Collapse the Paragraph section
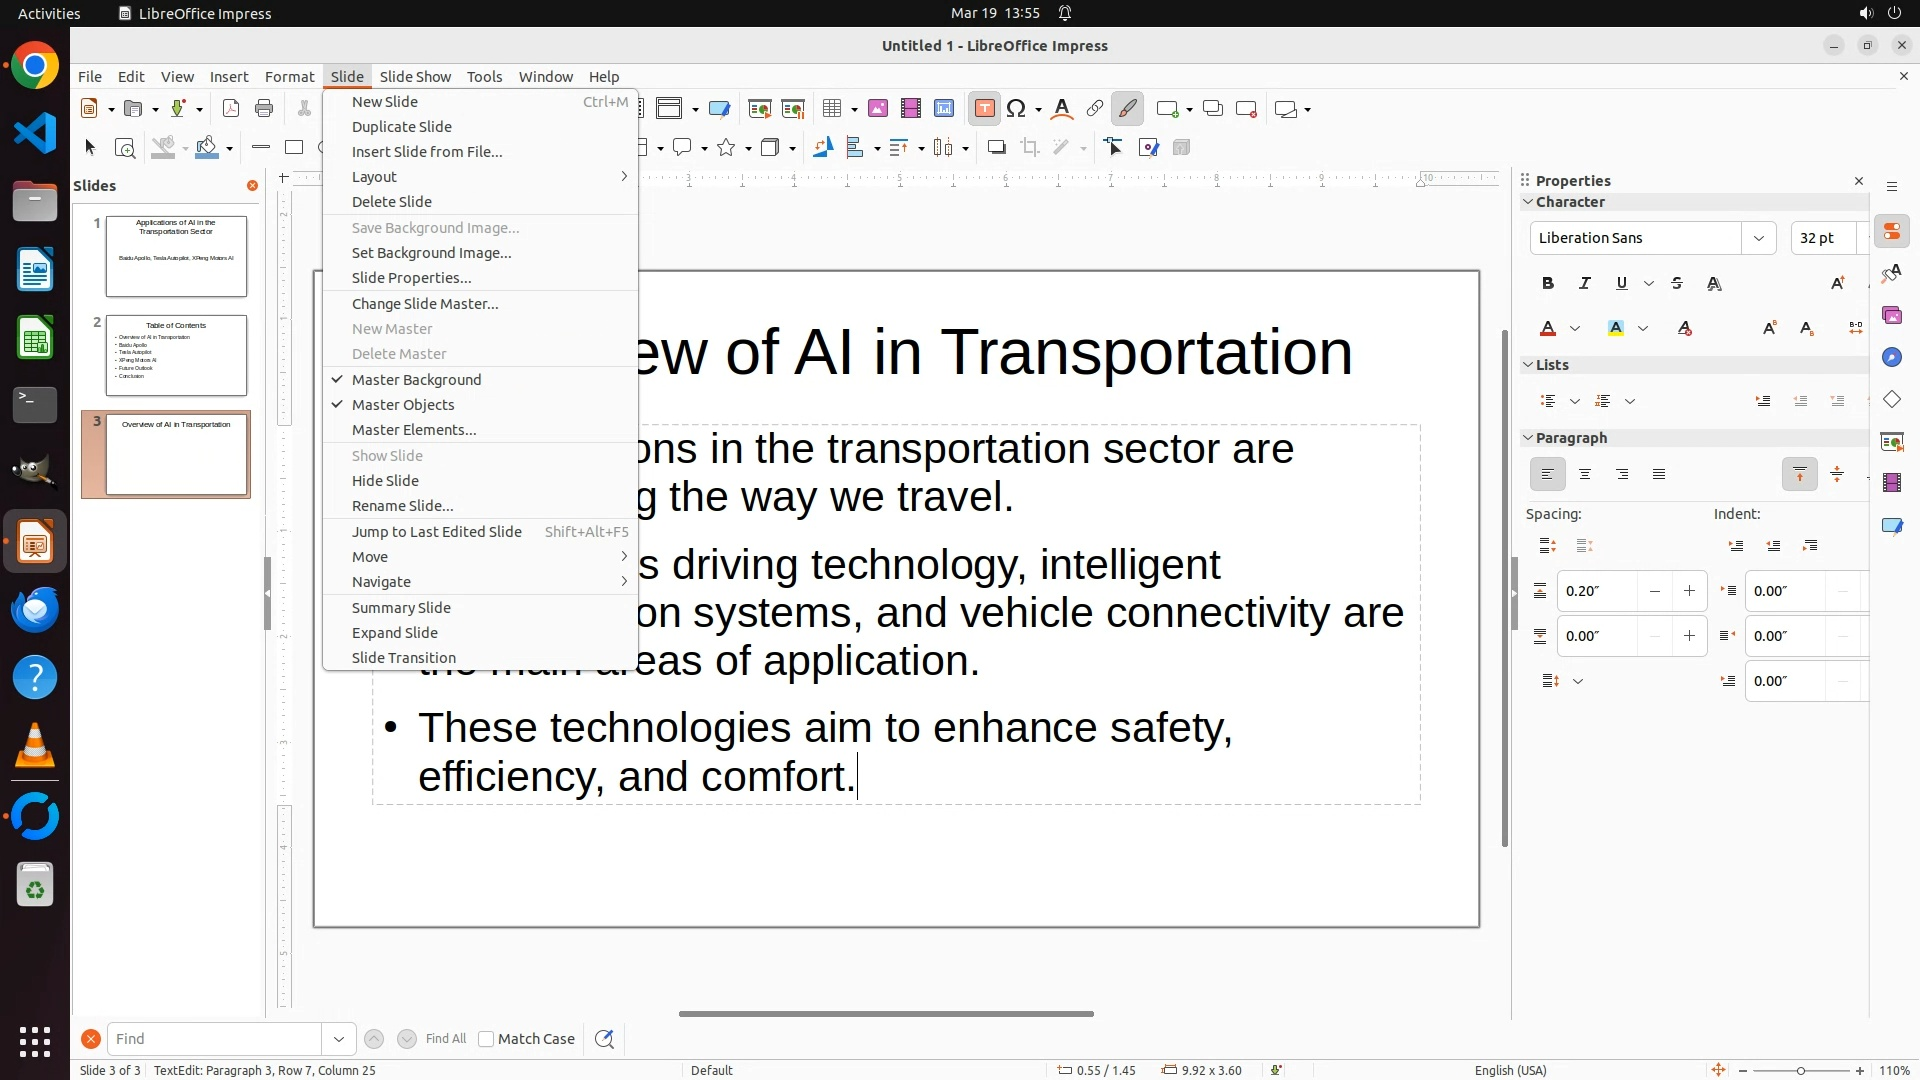Viewport: 1920px width, 1080px height. [1528, 438]
